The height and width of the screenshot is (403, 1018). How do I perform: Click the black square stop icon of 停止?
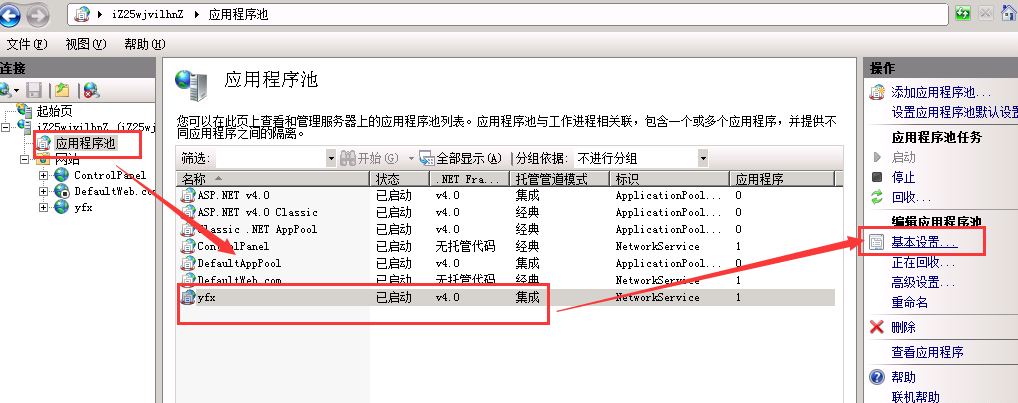click(x=877, y=177)
